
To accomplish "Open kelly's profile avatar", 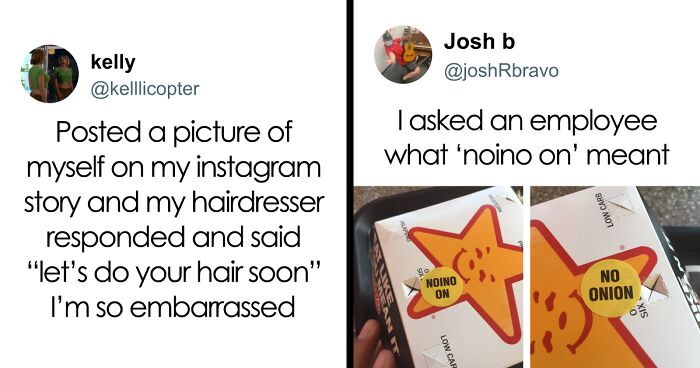I will click(x=50, y=74).
